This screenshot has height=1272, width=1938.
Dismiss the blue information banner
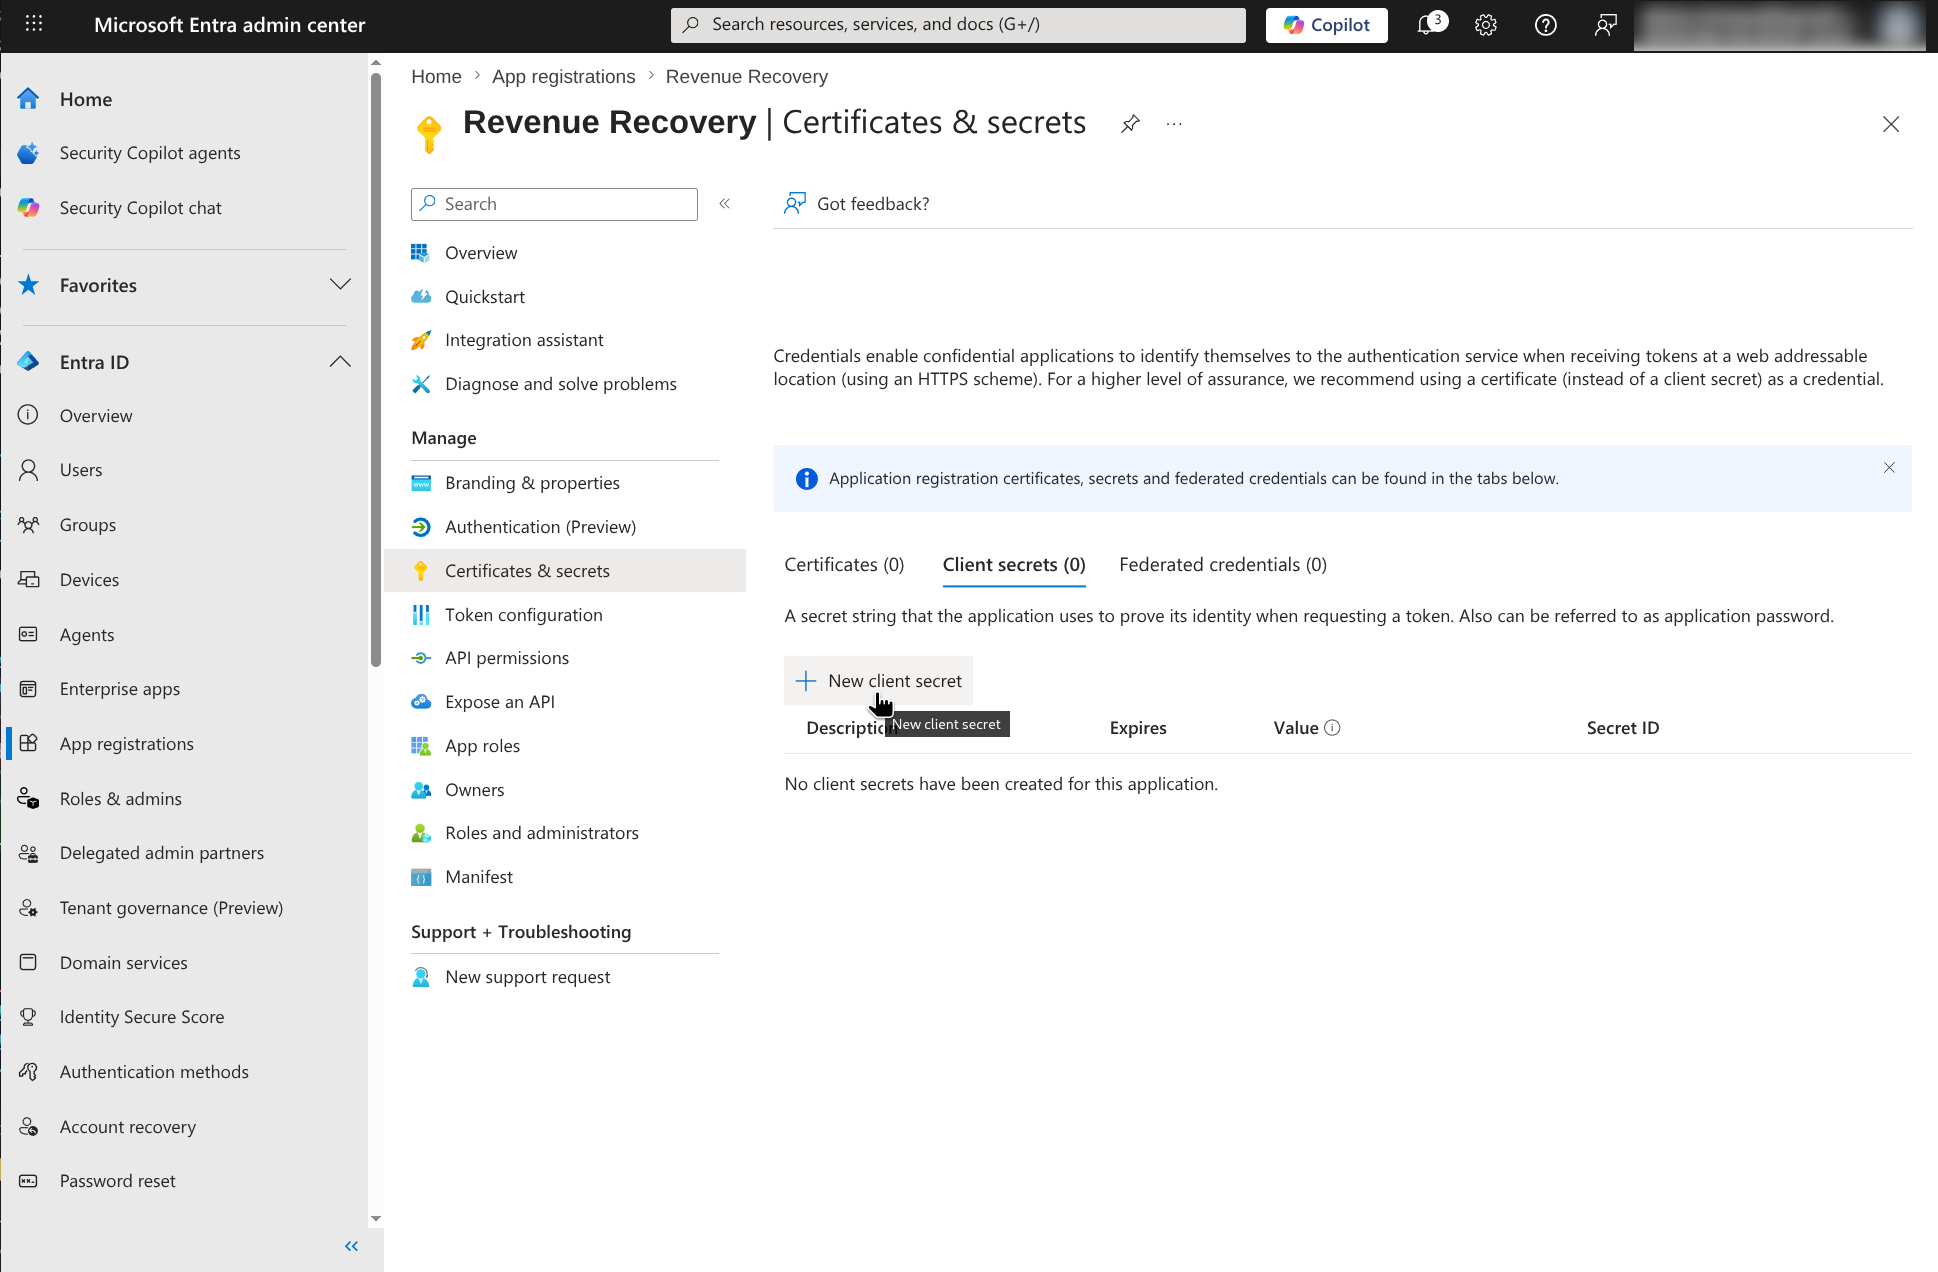1889,468
